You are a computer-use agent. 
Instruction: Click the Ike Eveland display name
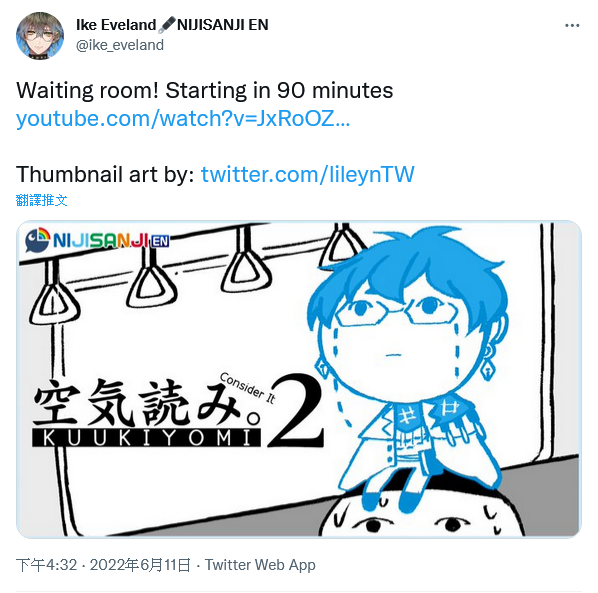(x=116, y=25)
